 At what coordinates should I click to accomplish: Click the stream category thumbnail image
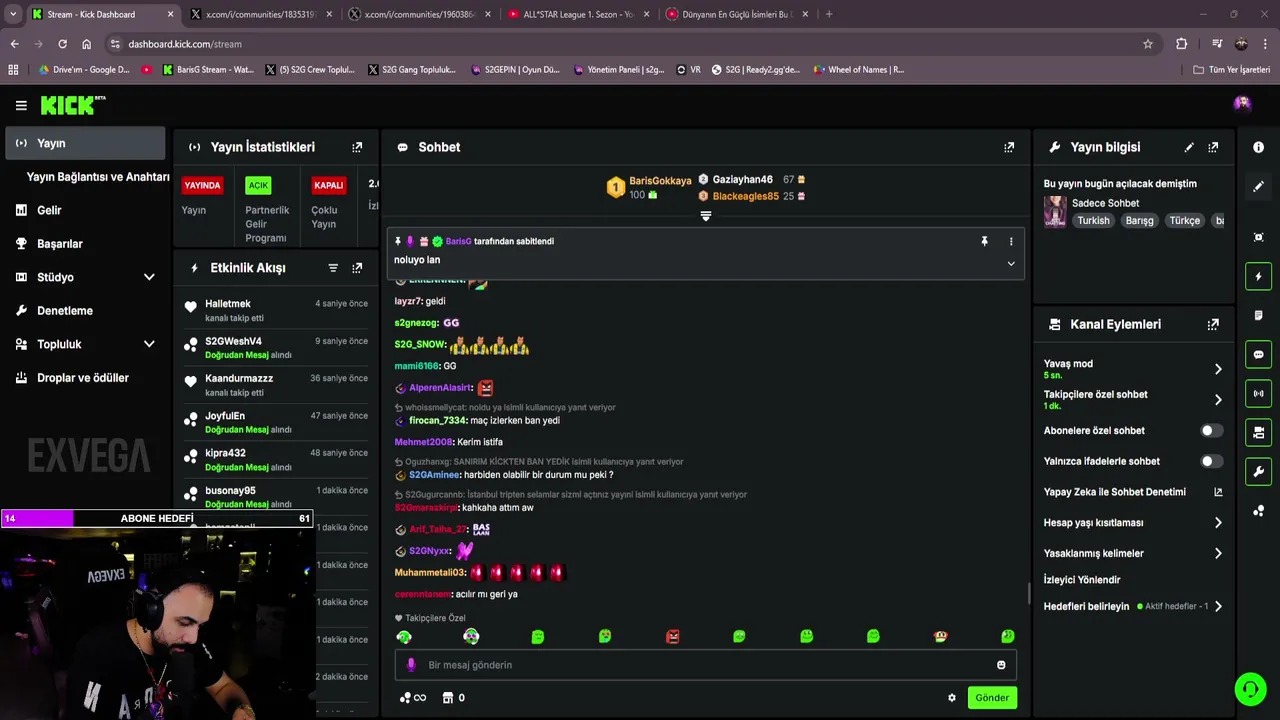pos(1055,212)
